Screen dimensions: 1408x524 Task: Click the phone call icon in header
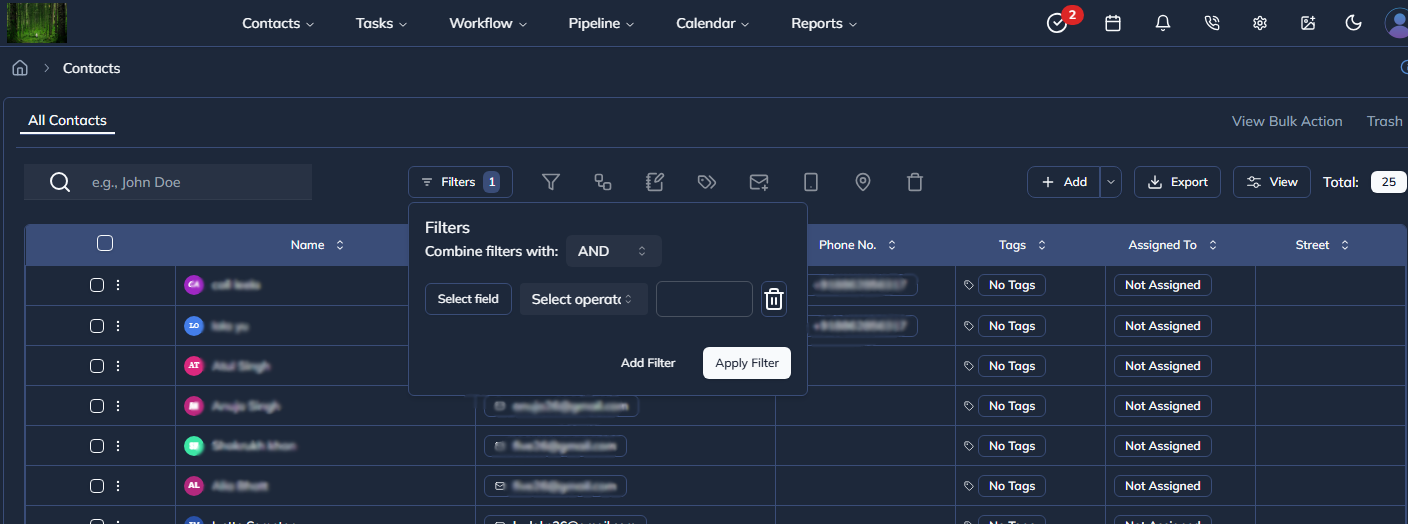[1212, 23]
